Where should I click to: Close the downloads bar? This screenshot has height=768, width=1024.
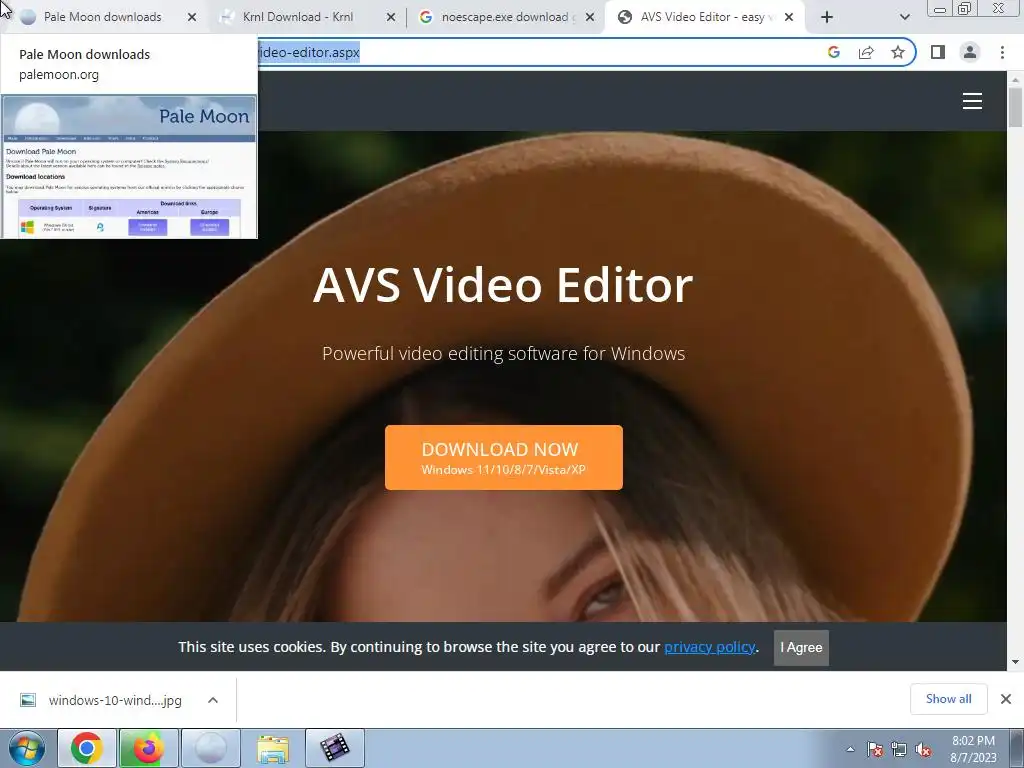click(1006, 699)
